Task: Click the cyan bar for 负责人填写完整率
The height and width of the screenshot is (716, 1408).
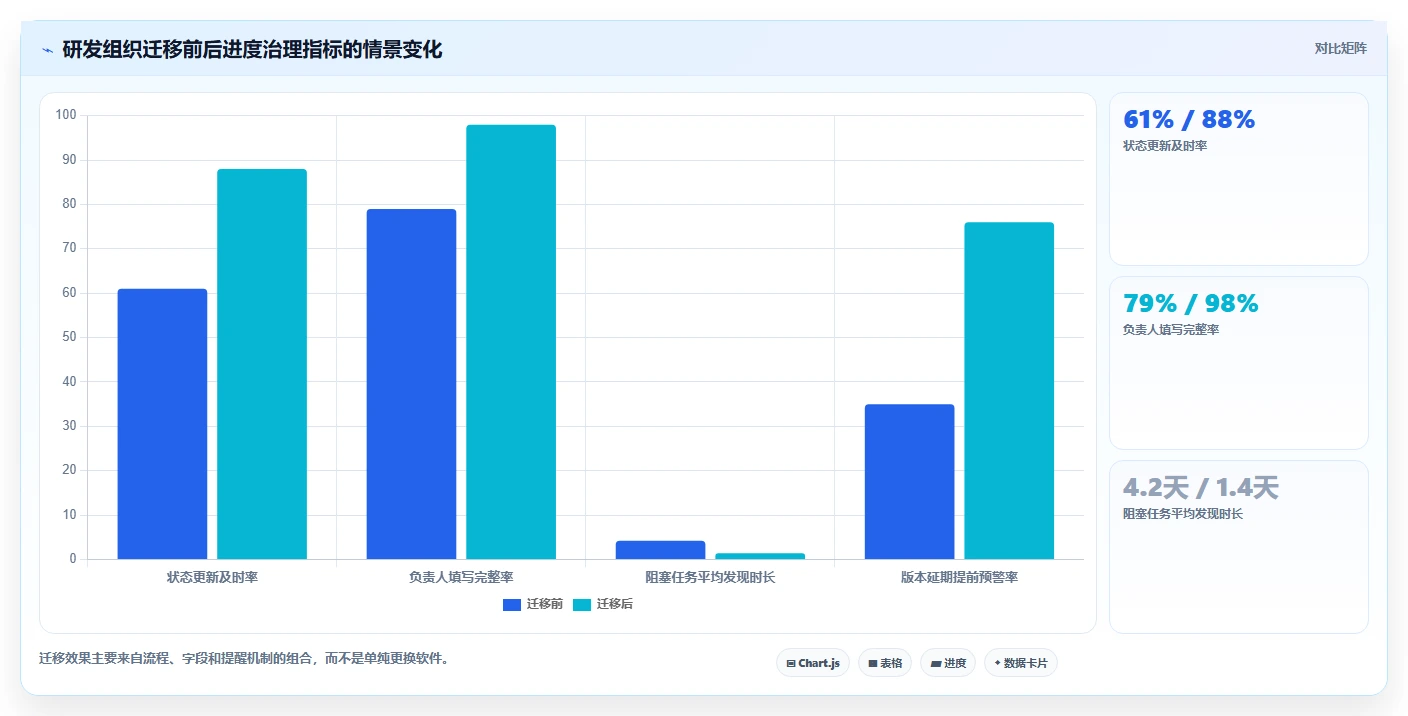Action: pyautogui.click(x=511, y=342)
